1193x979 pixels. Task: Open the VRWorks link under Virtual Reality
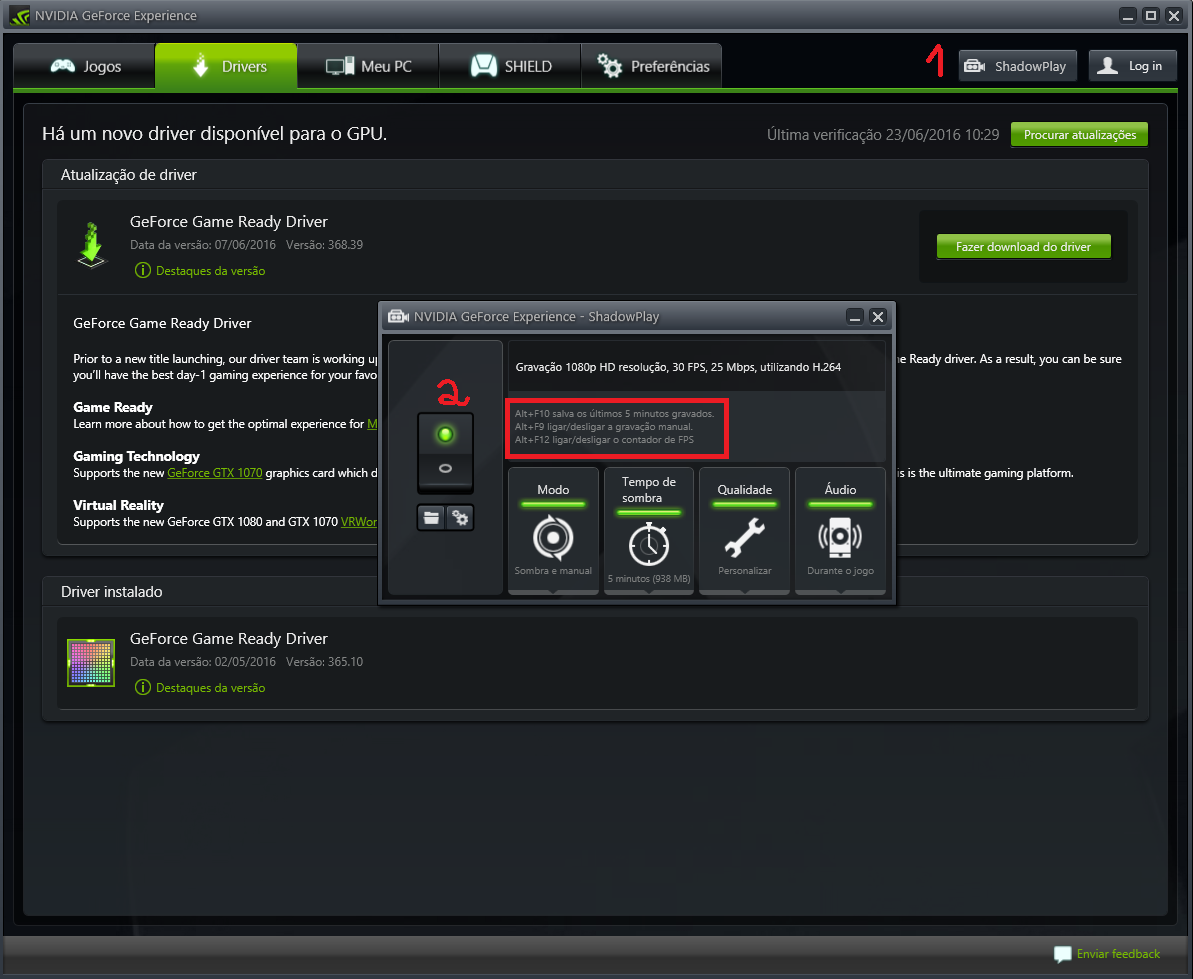[358, 522]
